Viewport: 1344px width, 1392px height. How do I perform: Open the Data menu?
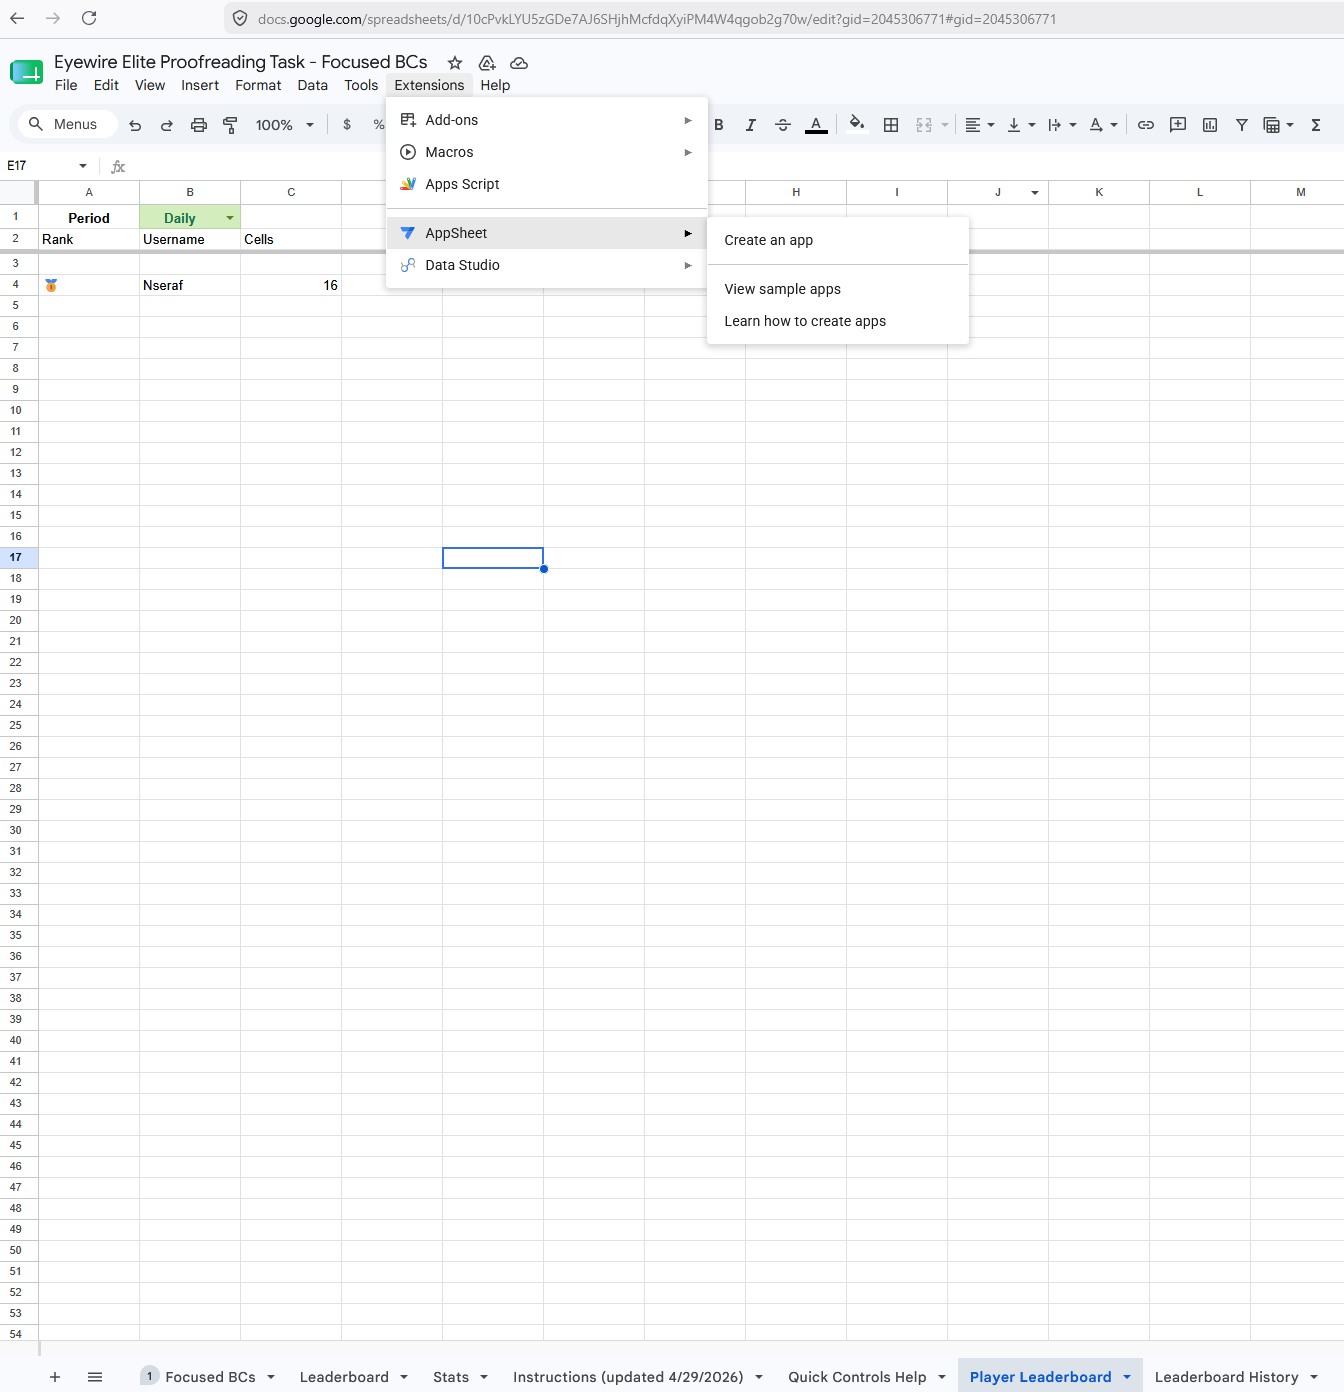(313, 86)
